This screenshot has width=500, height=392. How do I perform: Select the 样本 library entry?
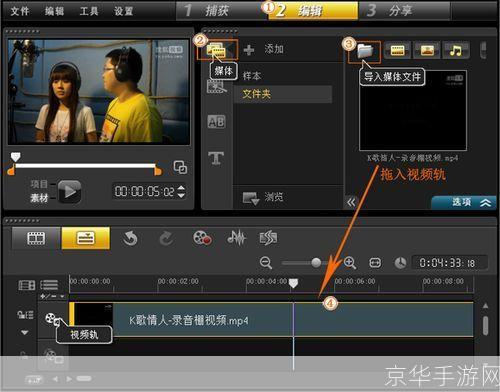(x=252, y=76)
